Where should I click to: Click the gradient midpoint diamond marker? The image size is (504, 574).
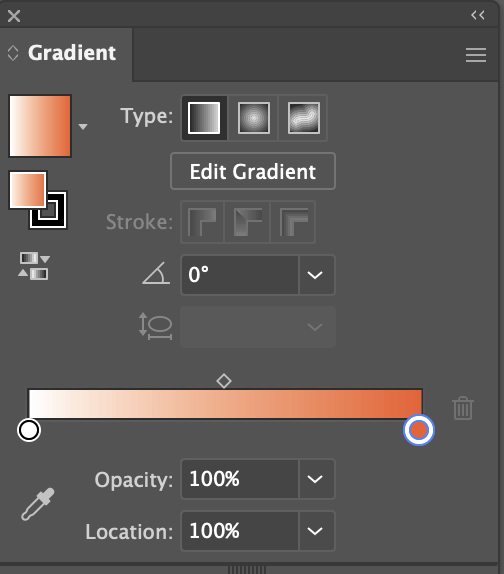click(224, 381)
